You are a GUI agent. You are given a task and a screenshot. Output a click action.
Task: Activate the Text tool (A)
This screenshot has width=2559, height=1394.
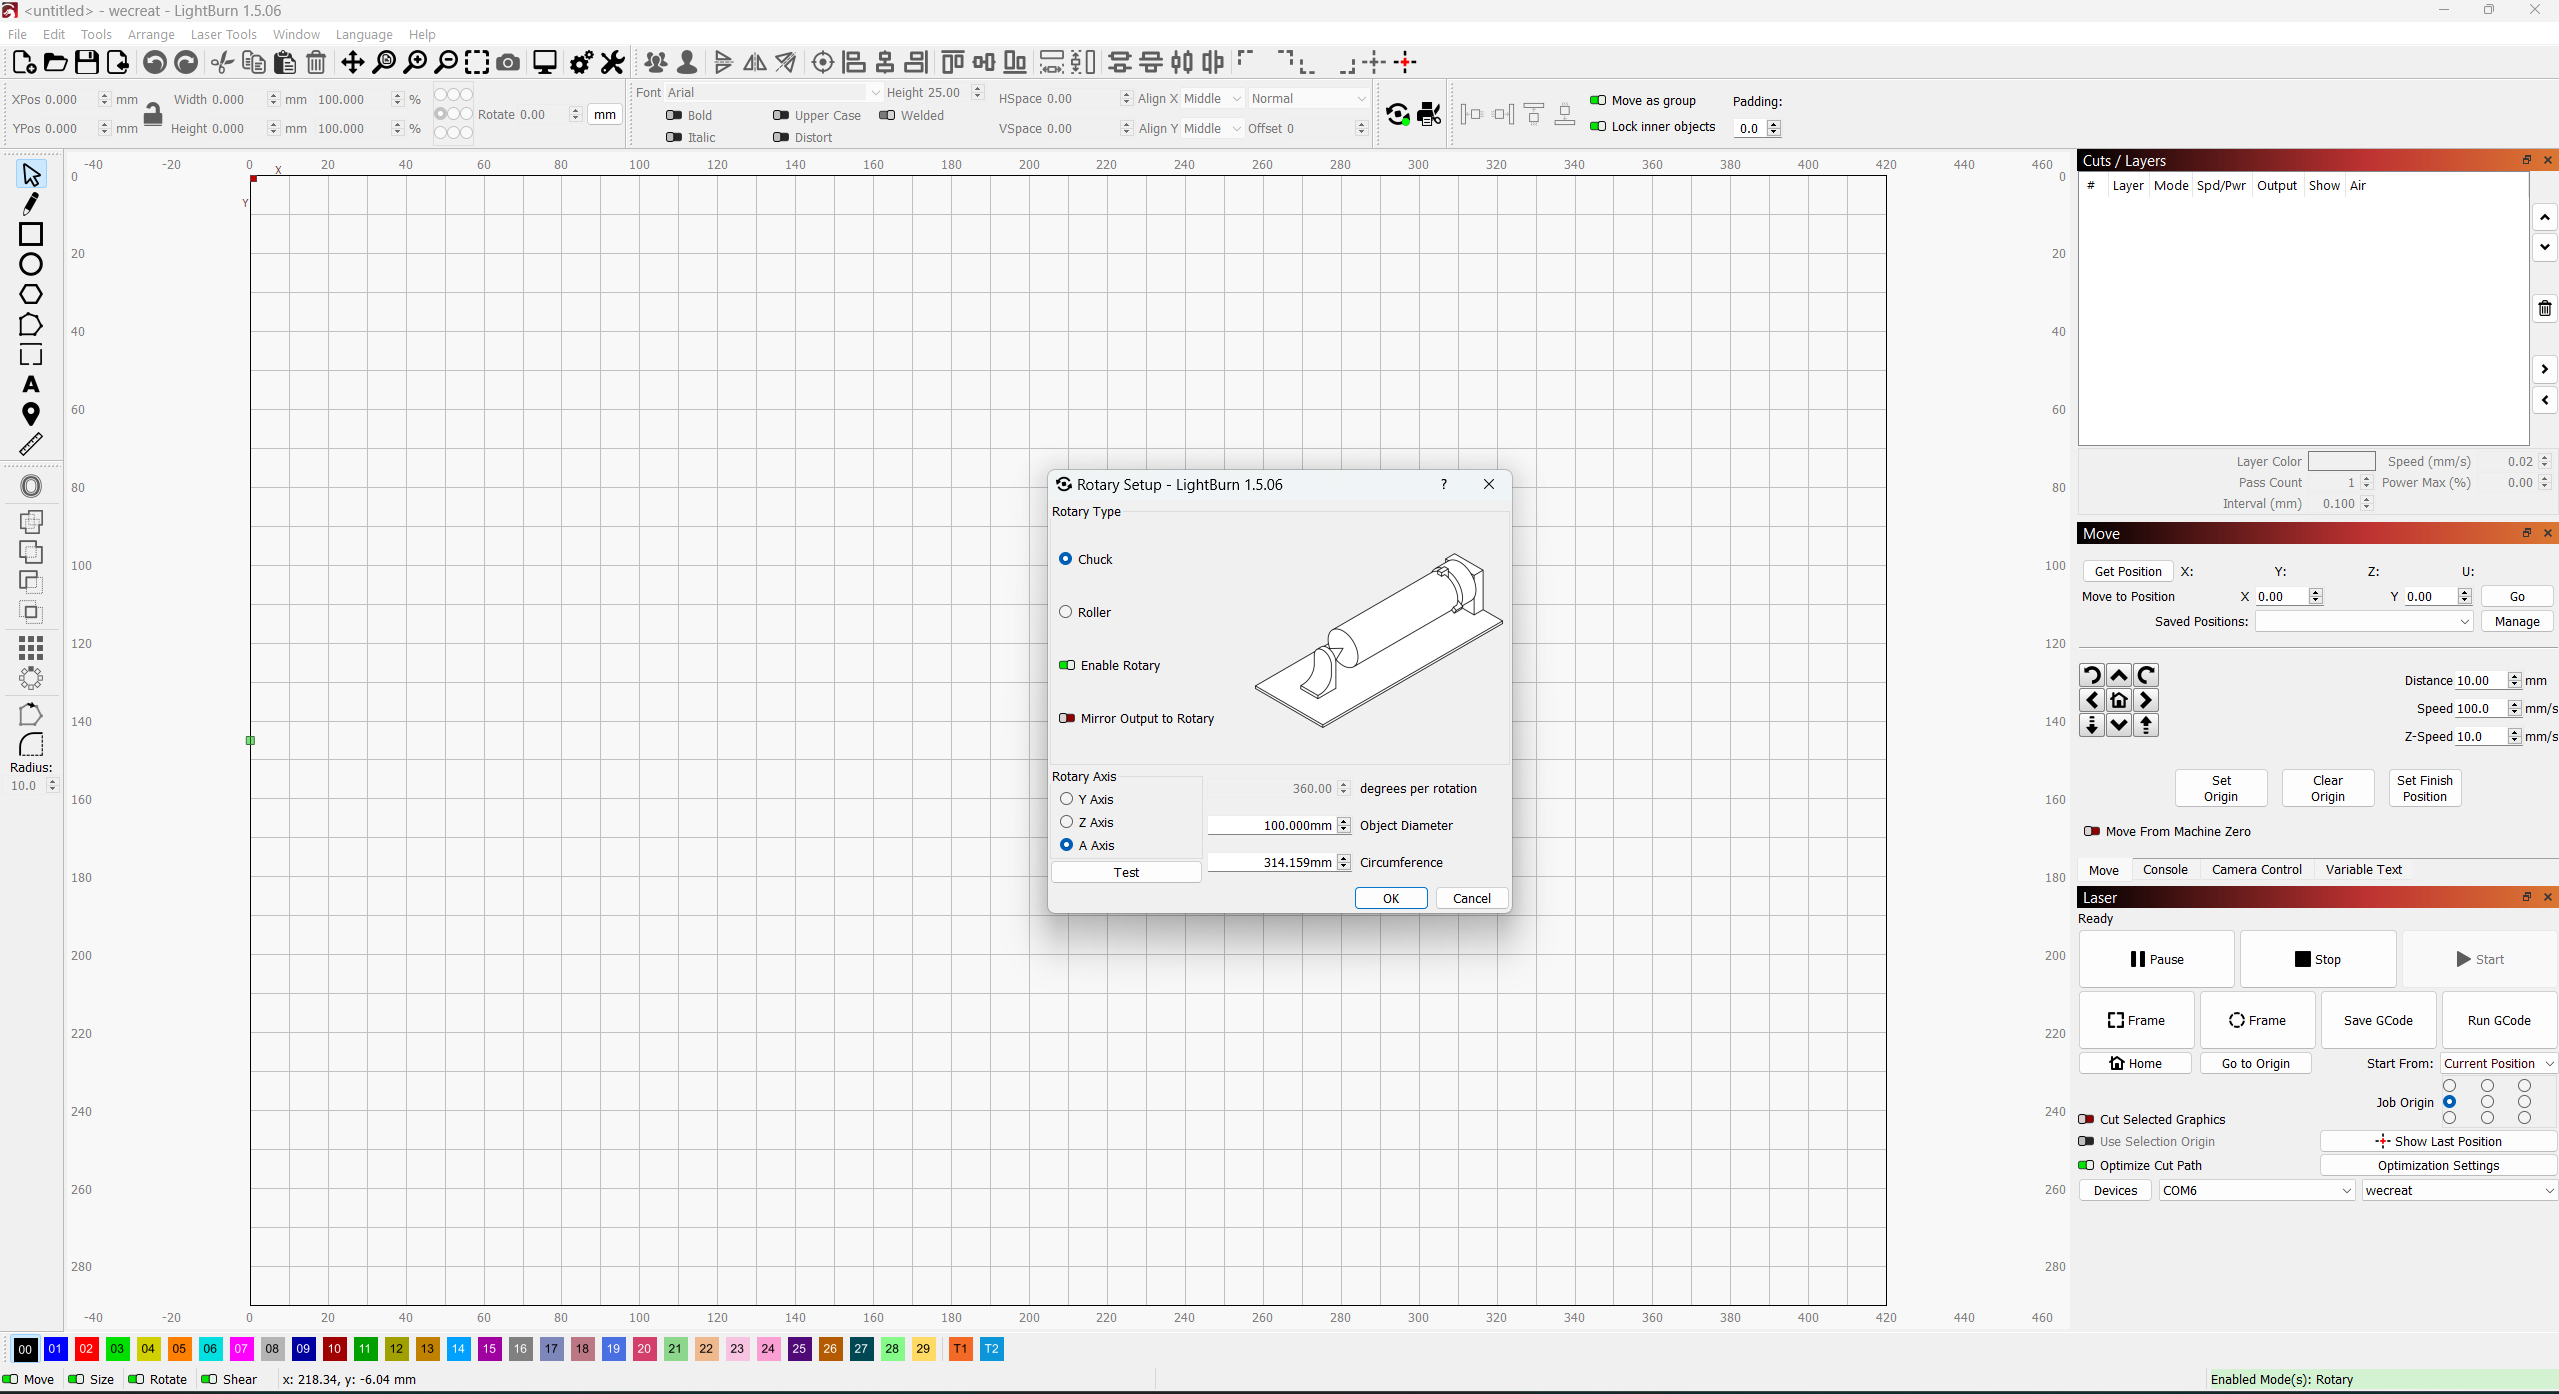31,385
